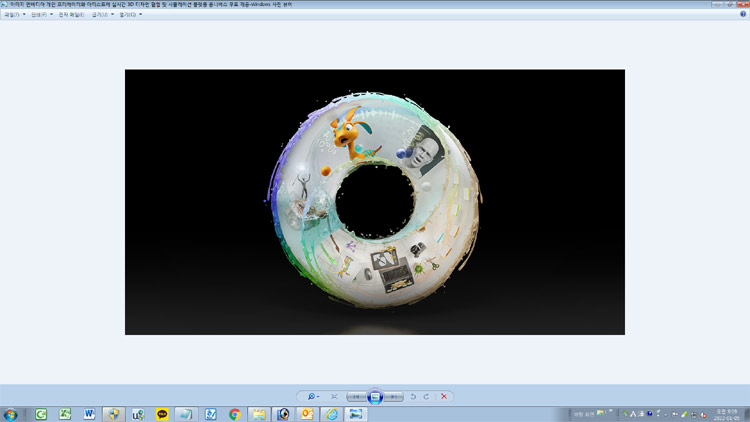The height and width of the screenshot is (422, 750).
Task: Open the notepad-like app in taskbar
Action: 186,414
